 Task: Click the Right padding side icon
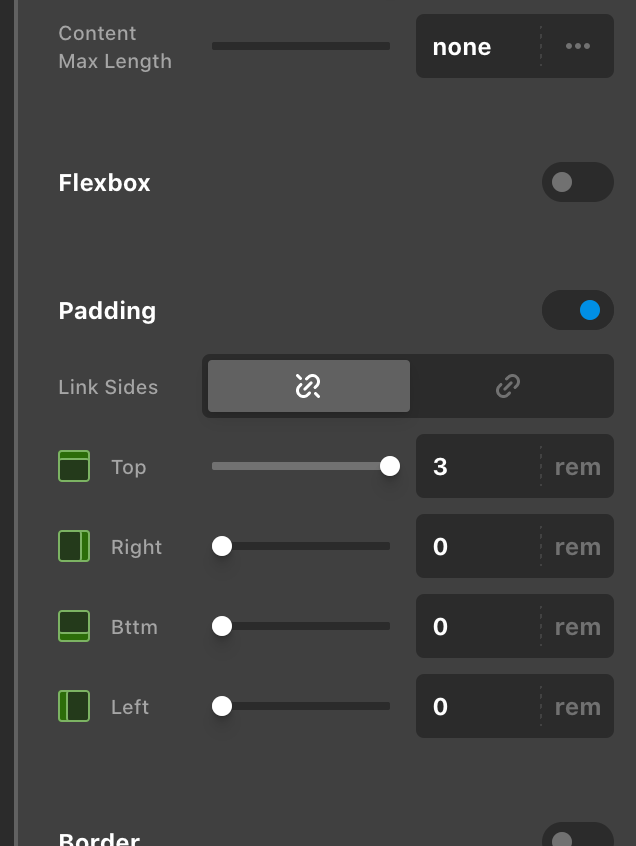click(x=74, y=546)
